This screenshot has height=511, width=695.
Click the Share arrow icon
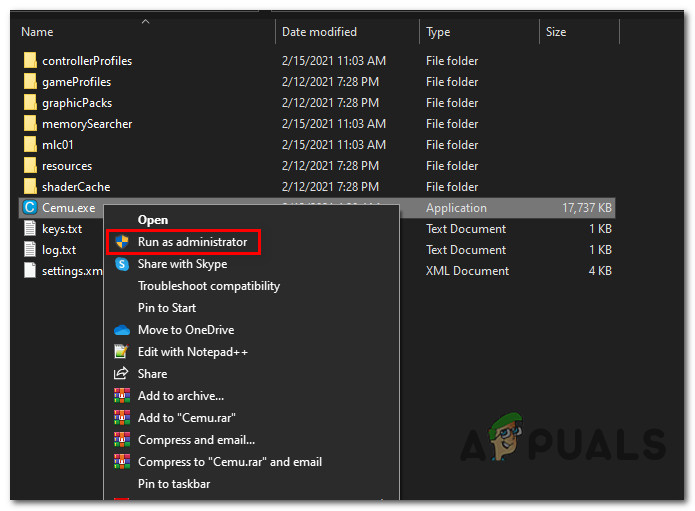click(121, 374)
